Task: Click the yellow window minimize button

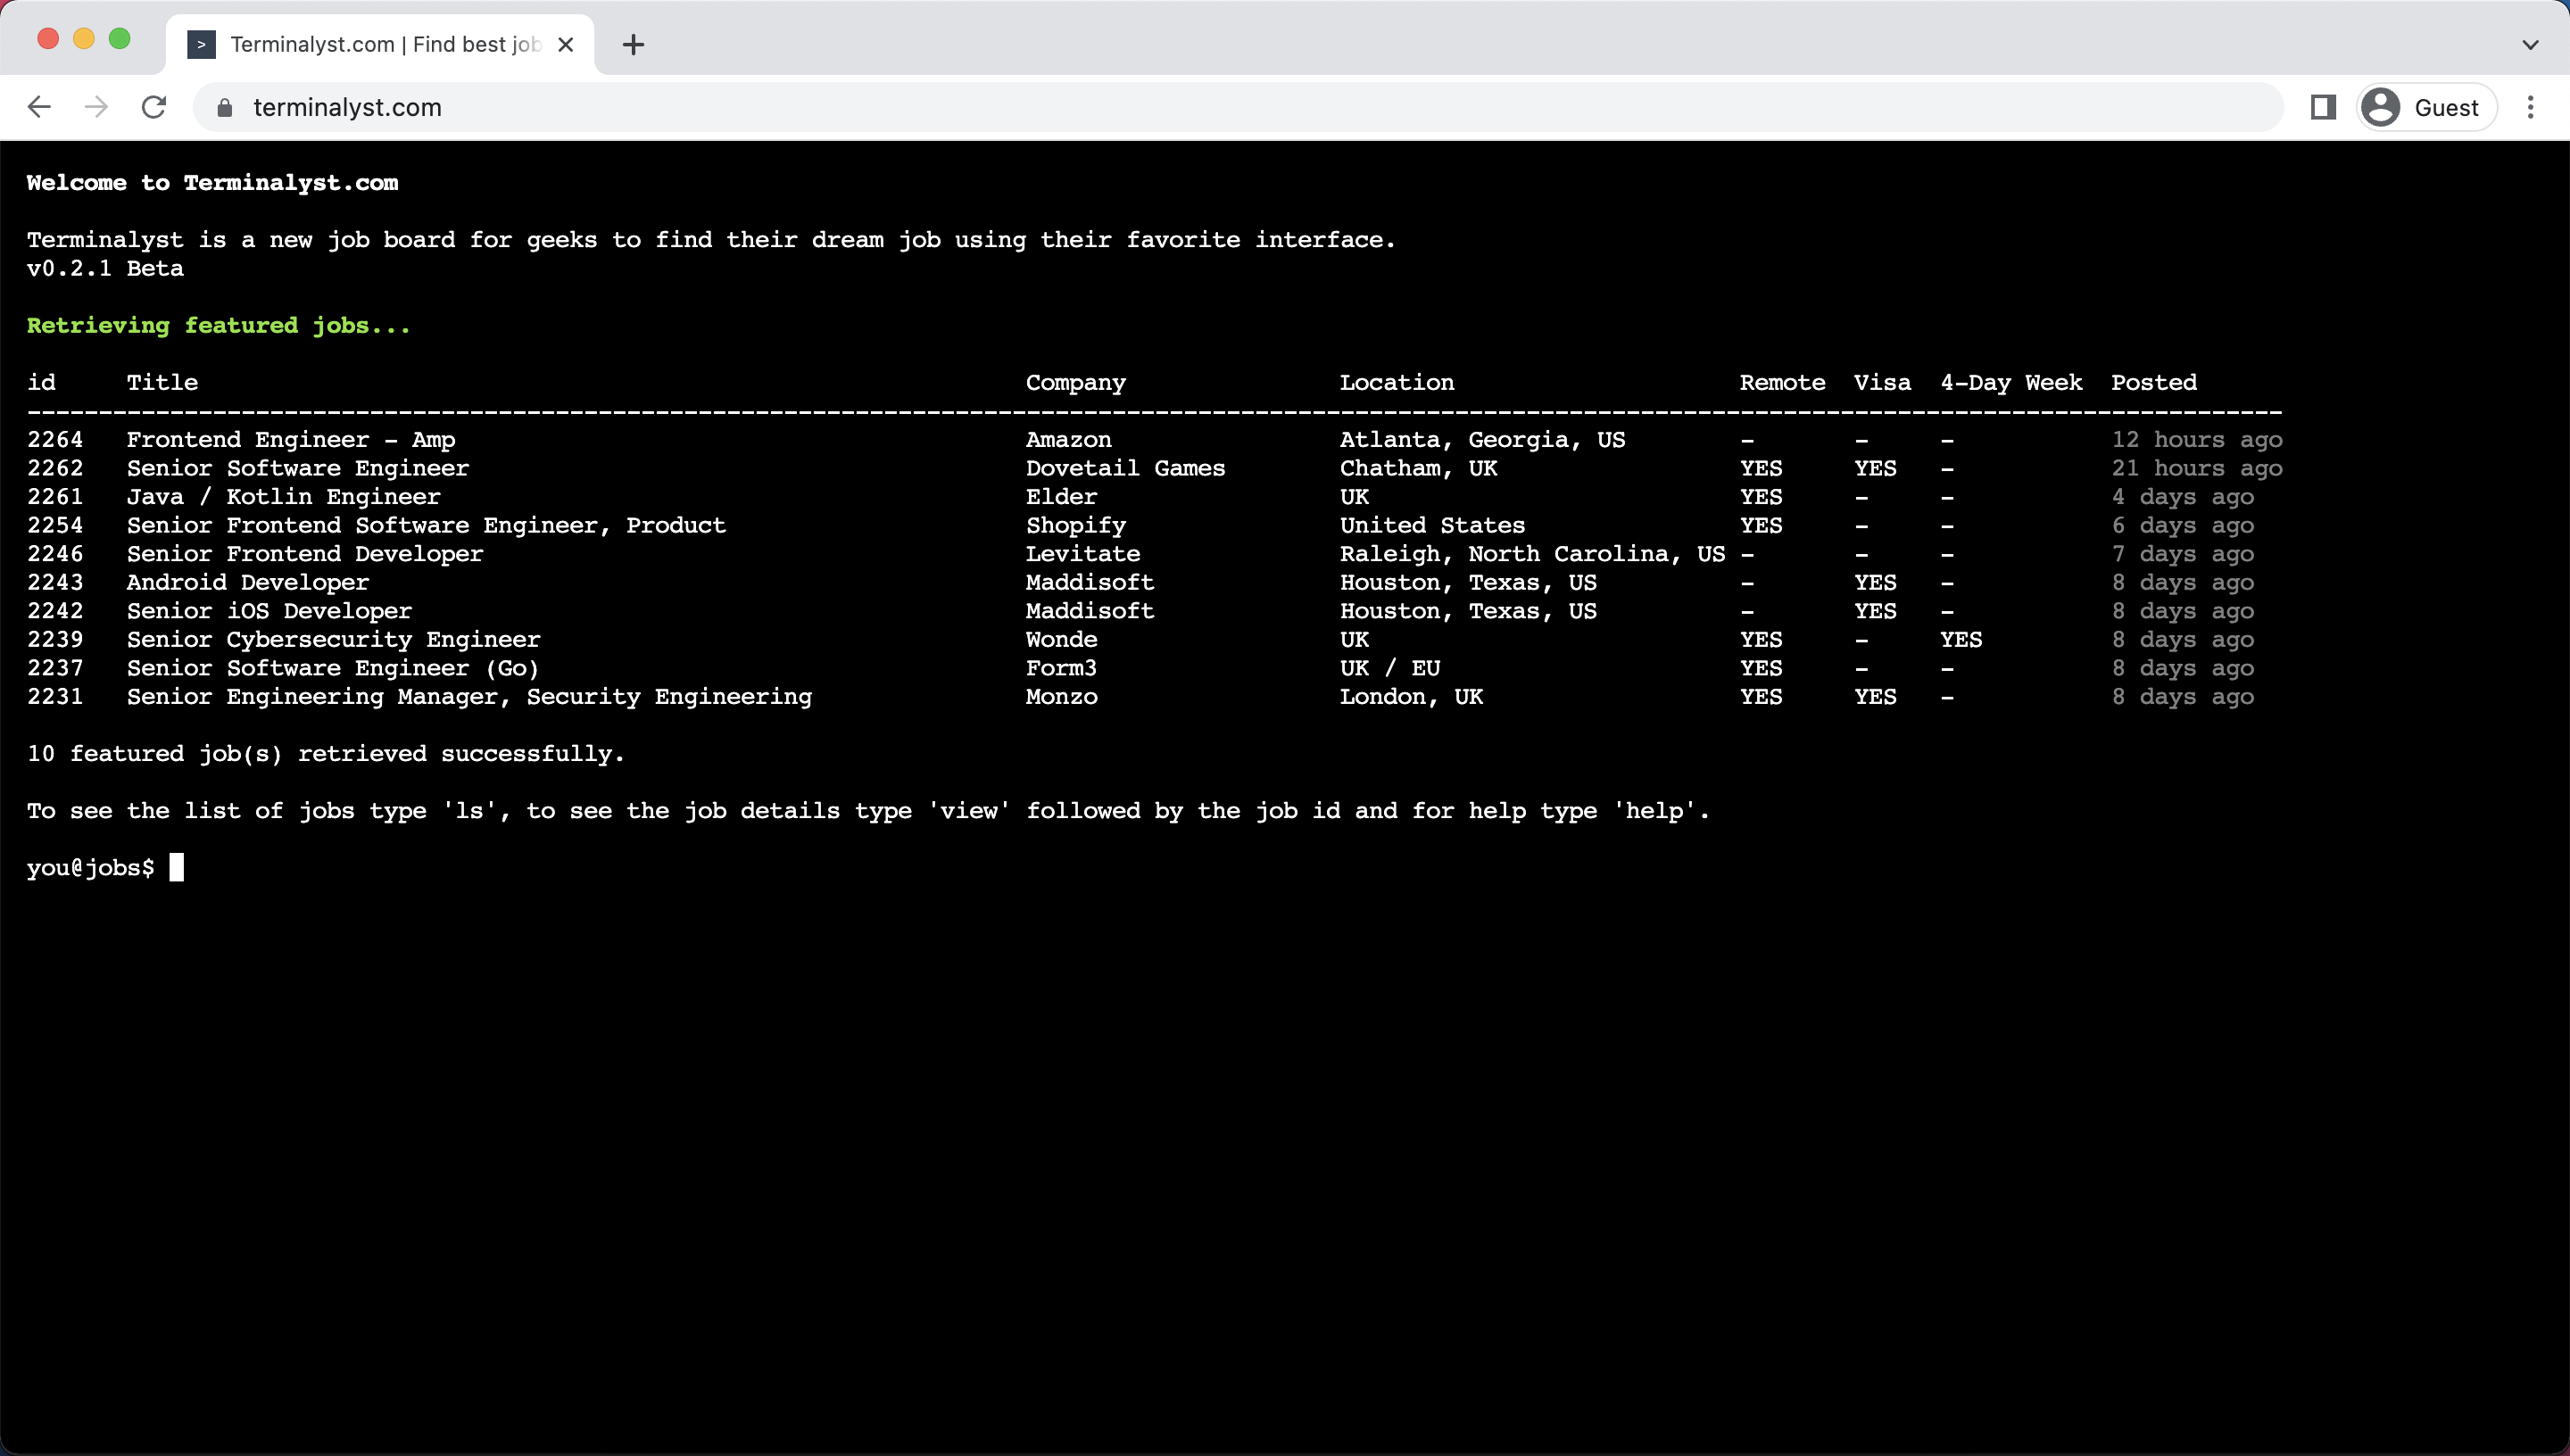Action: point(84,38)
